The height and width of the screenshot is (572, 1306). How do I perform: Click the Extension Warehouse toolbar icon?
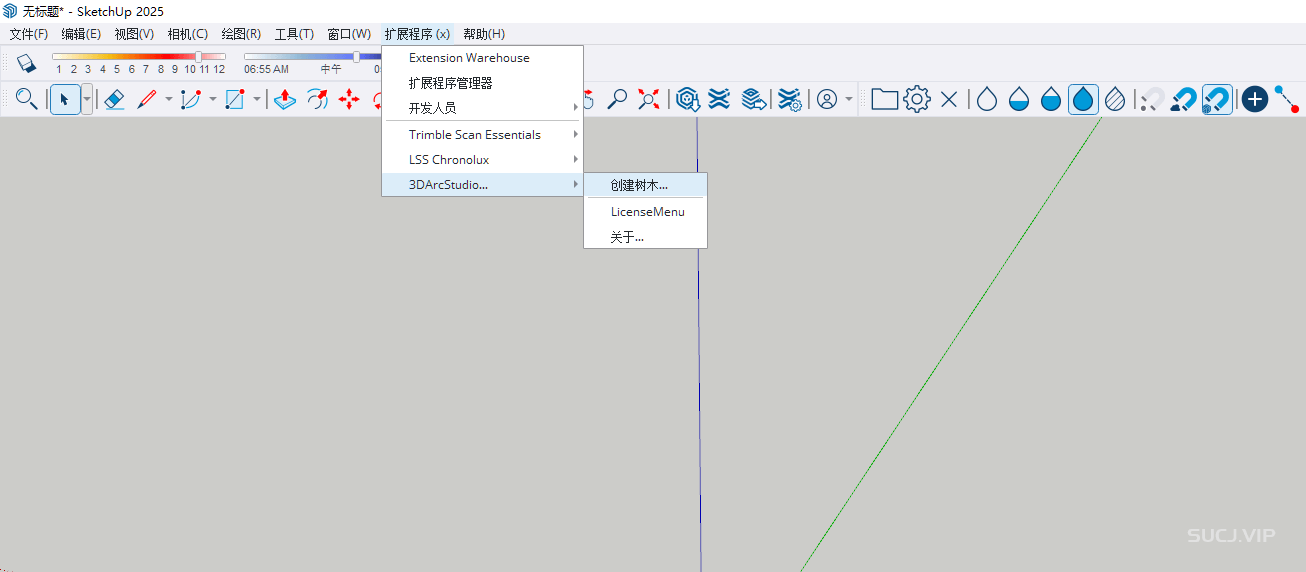click(x=719, y=99)
